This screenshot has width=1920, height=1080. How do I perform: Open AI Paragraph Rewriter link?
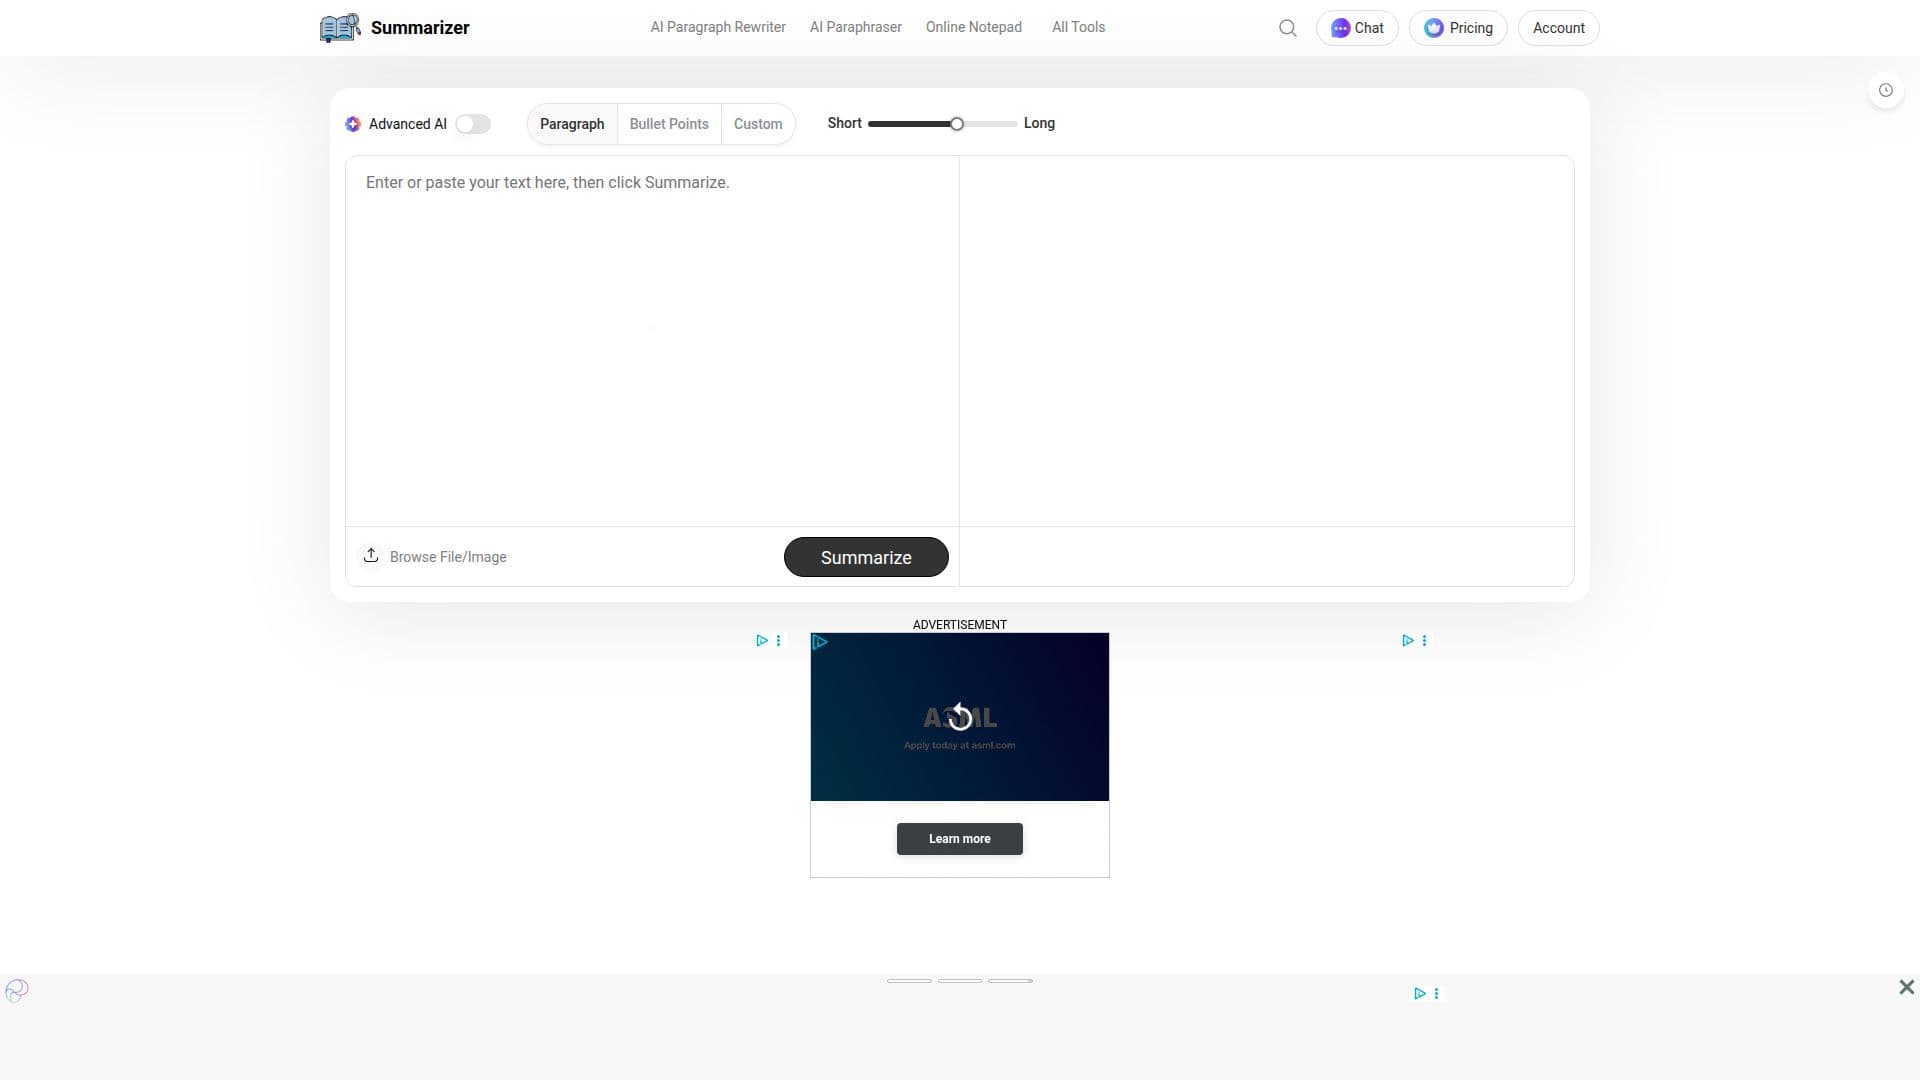[x=718, y=27]
